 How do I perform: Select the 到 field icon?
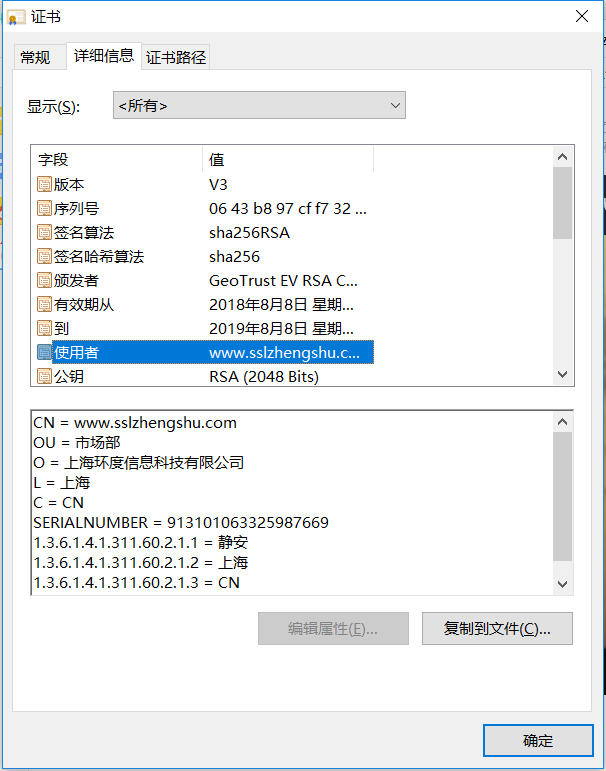44,328
